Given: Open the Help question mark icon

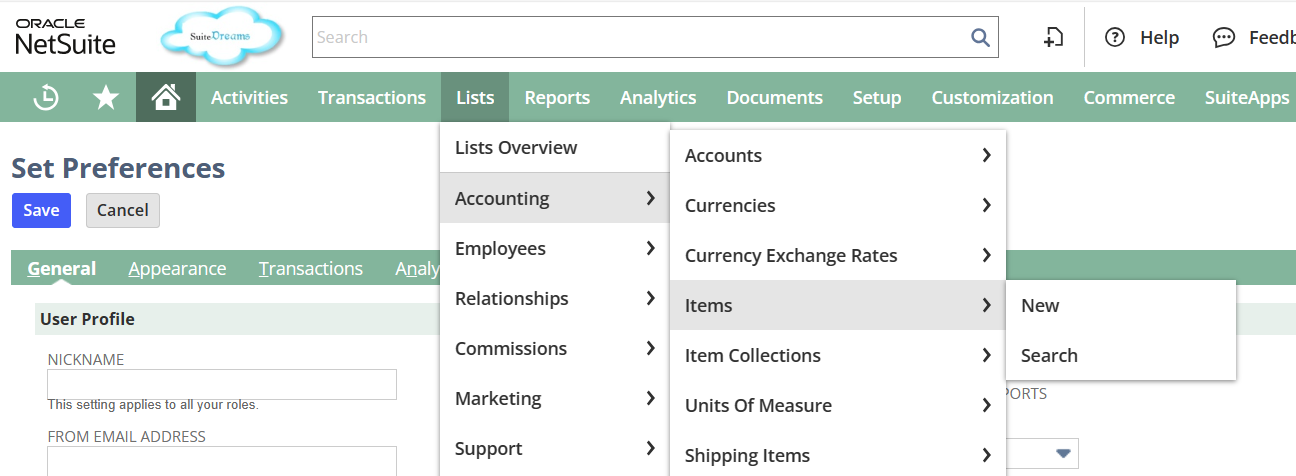Looking at the screenshot, I should [x=1115, y=37].
